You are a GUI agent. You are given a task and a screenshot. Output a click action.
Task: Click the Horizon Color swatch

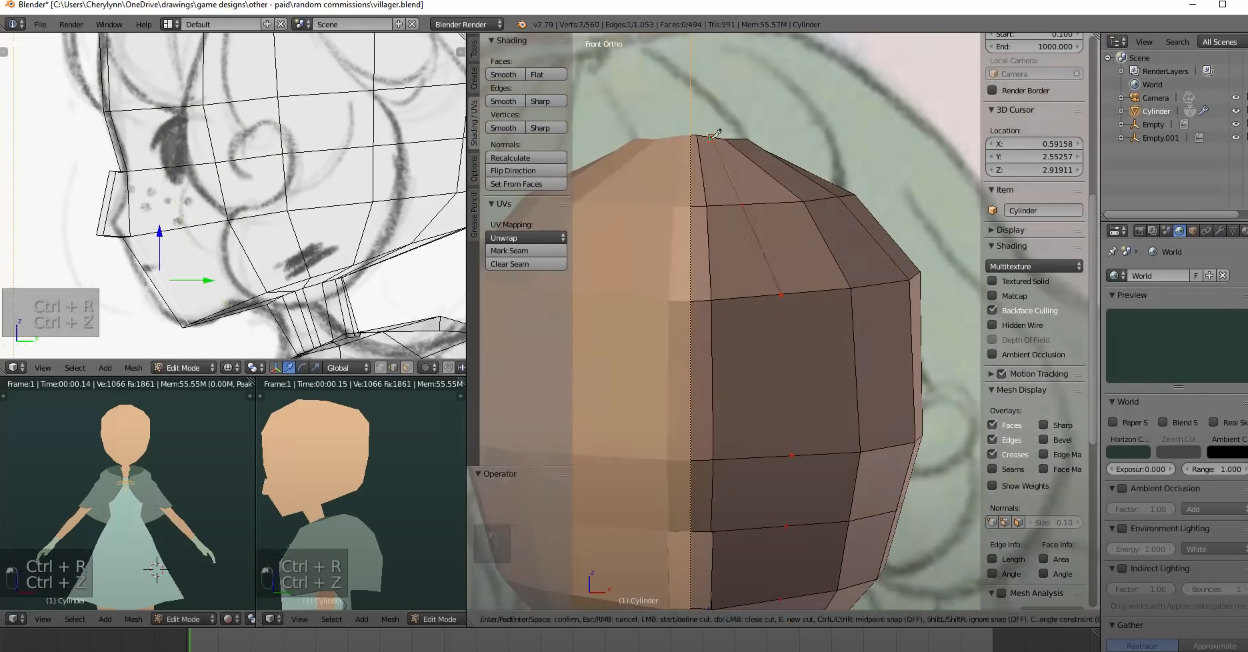tap(1128, 452)
